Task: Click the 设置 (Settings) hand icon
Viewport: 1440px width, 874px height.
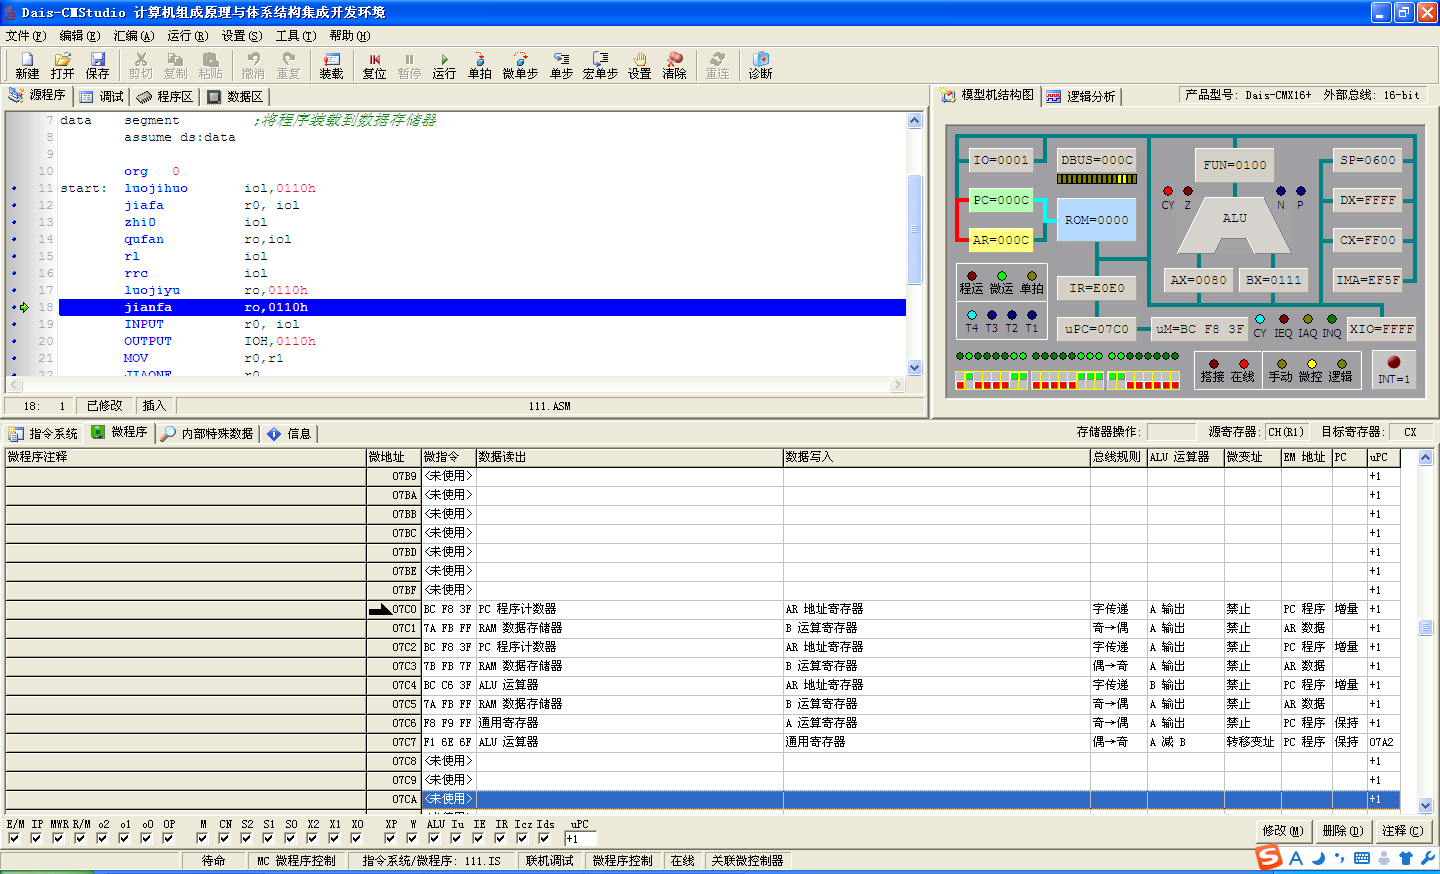Action: coord(640,66)
